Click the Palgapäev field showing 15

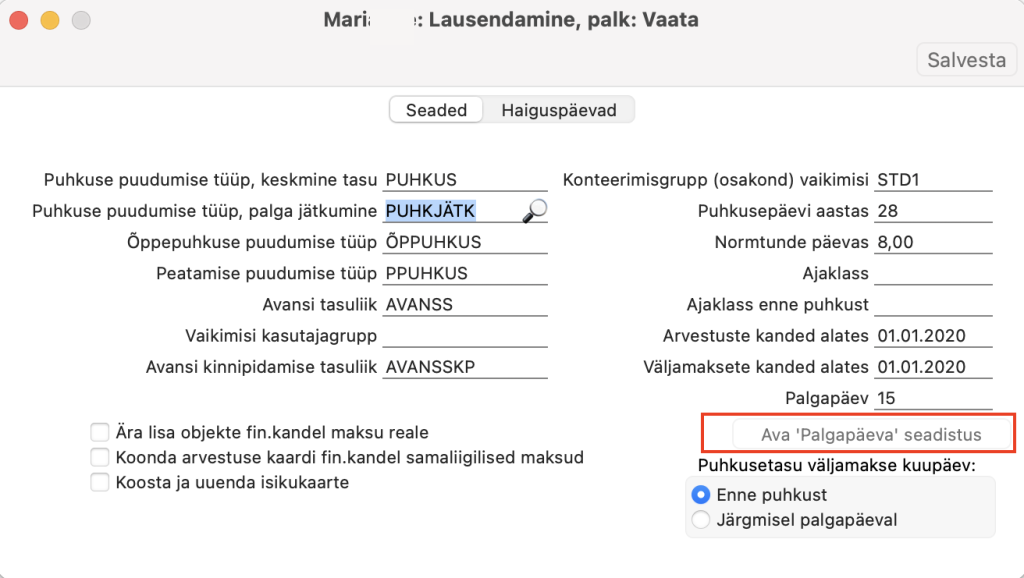tap(932, 398)
